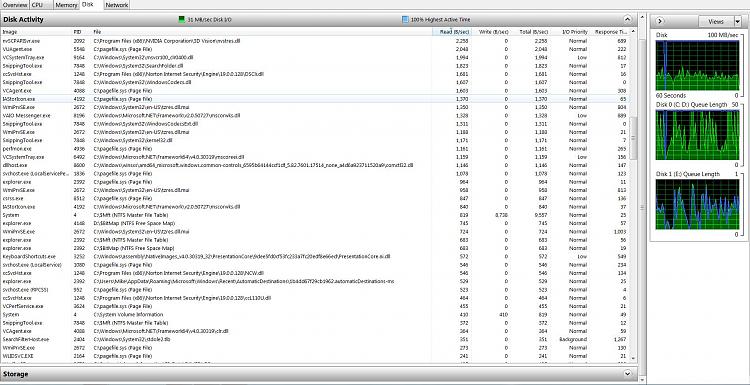Select the dllhost.exe row
Screen dimensions: 750x385
[x=315, y=165]
